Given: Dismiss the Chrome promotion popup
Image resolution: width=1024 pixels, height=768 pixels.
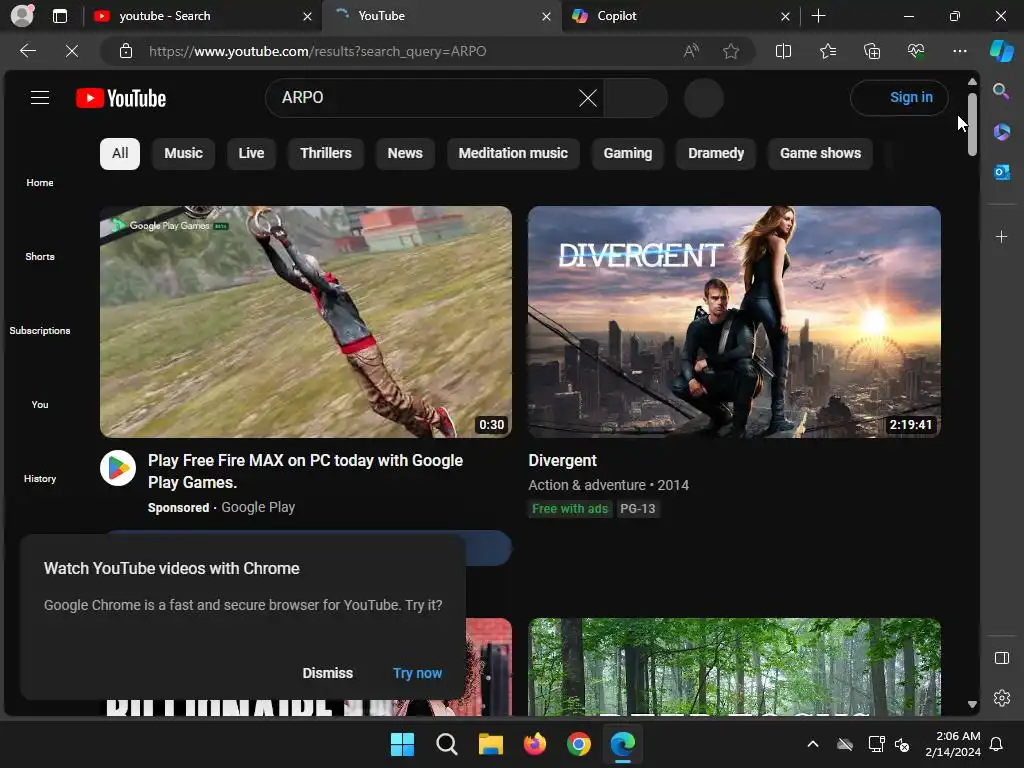Looking at the screenshot, I should tap(327, 673).
